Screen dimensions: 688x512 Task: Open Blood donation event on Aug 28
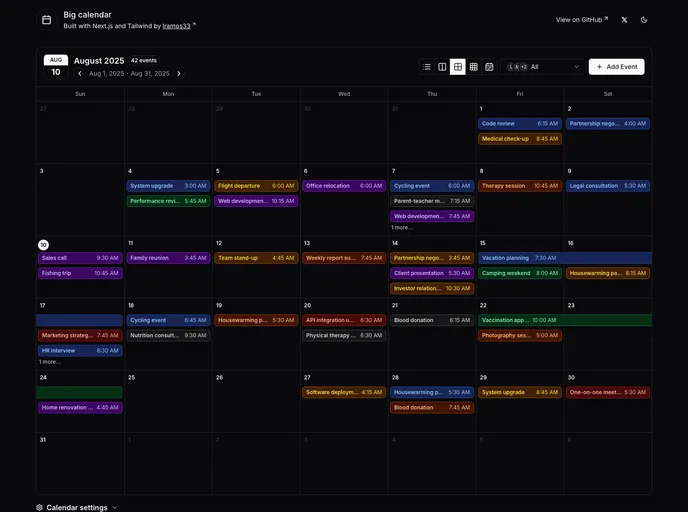[432, 408]
